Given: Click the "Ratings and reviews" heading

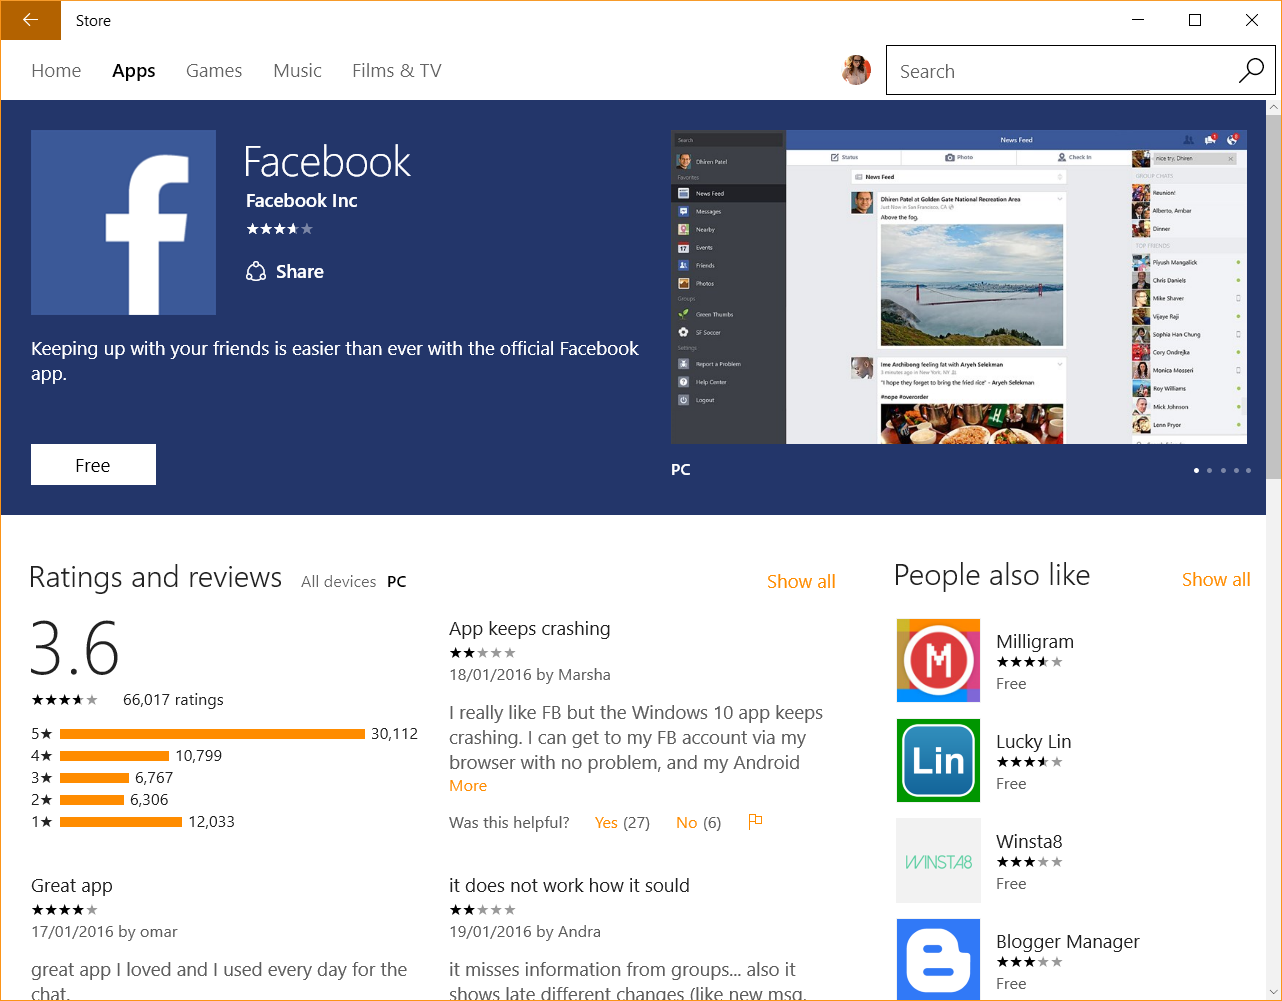Looking at the screenshot, I should coord(156,577).
